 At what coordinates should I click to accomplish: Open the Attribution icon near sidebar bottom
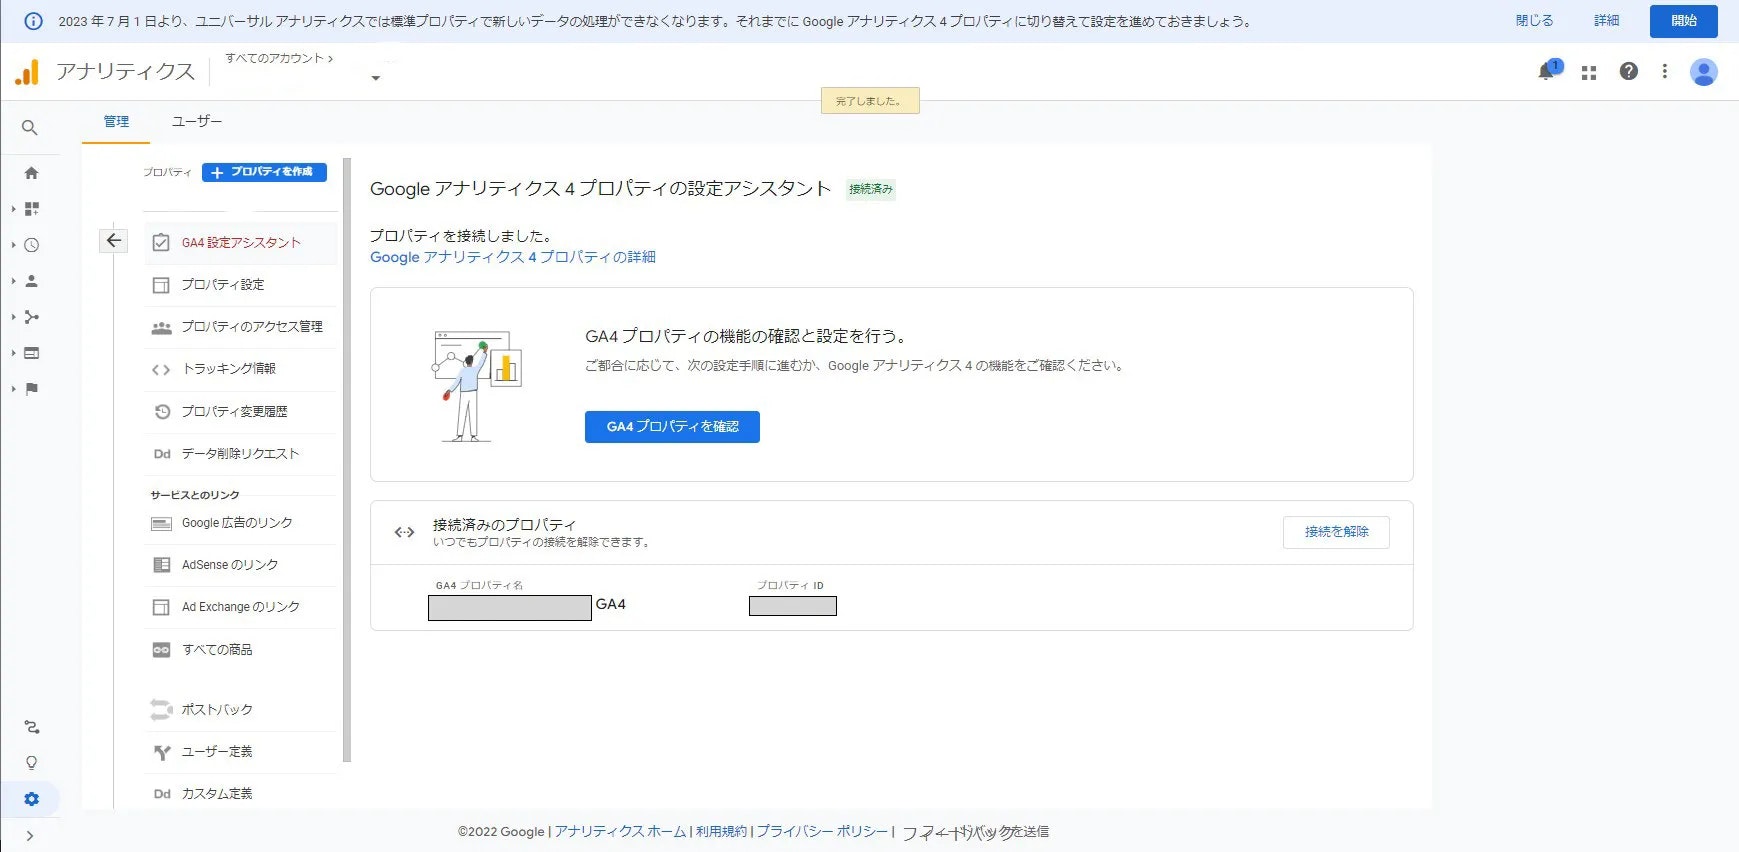pyautogui.click(x=32, y=727)
